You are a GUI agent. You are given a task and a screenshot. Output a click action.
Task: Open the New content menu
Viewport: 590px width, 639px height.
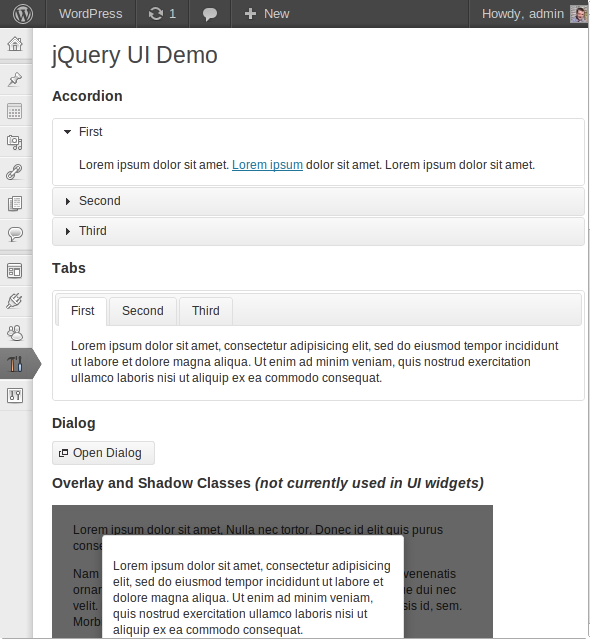click(x=267, y=14)
